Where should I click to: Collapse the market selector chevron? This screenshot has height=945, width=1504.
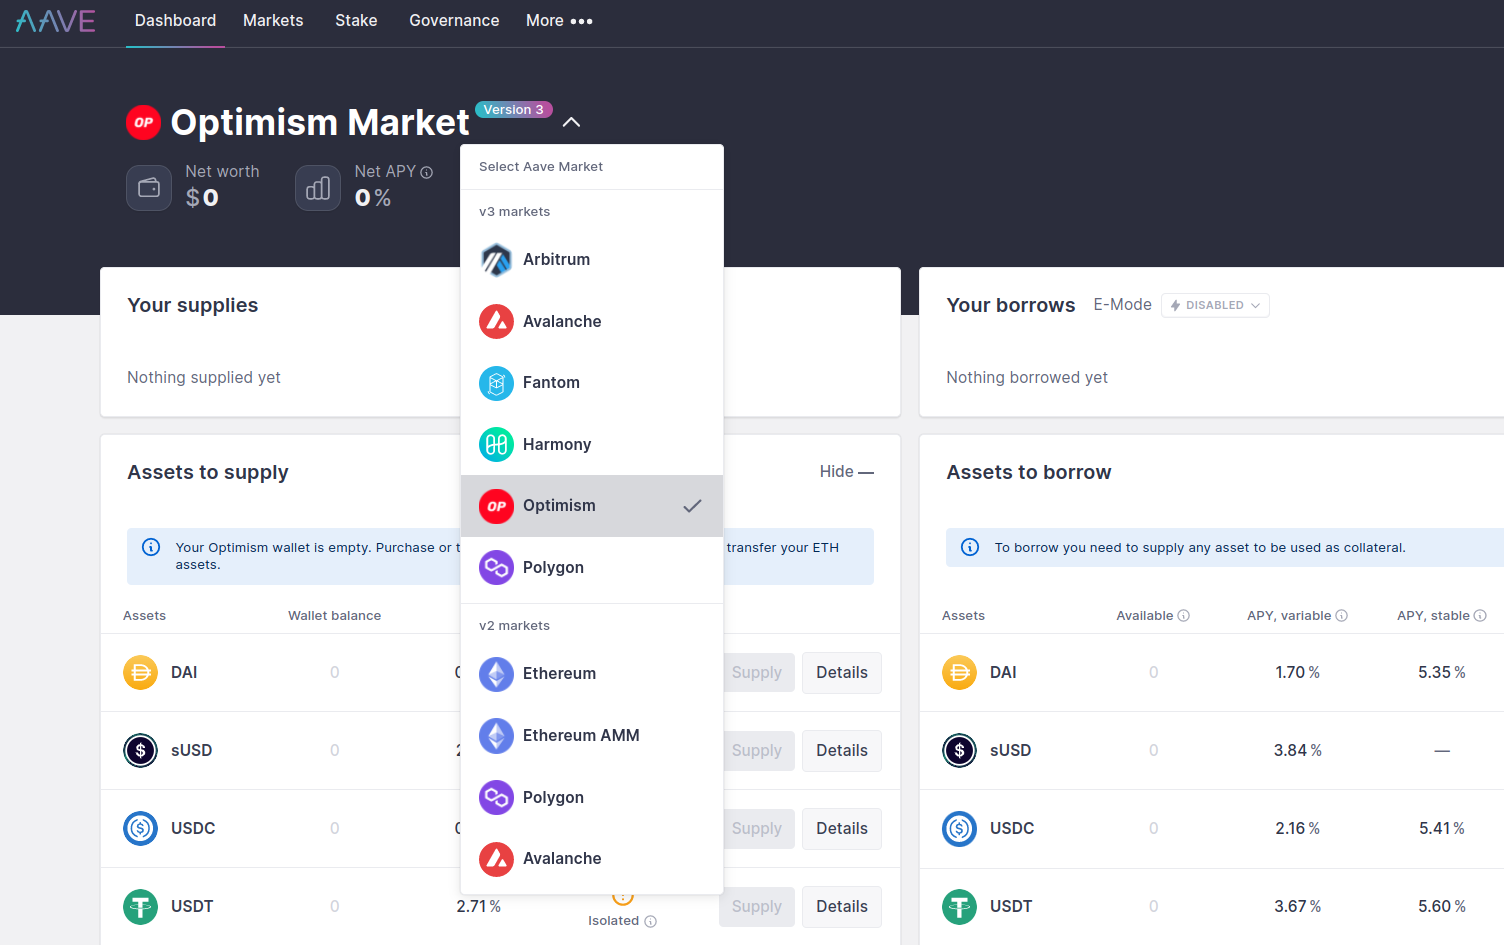pyautogui.click(x=571, y=123)
